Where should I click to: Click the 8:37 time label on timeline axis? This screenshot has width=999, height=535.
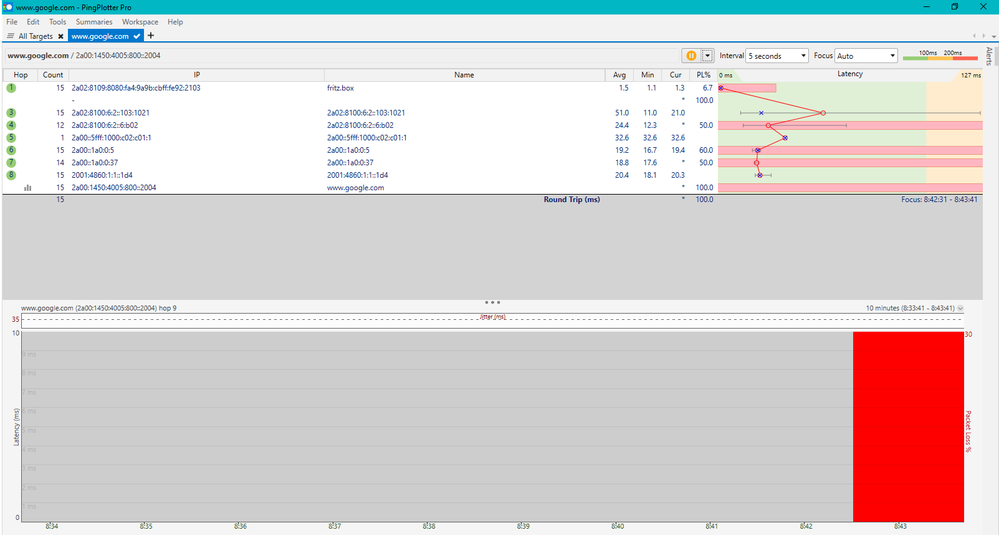(x=334, y=526)
